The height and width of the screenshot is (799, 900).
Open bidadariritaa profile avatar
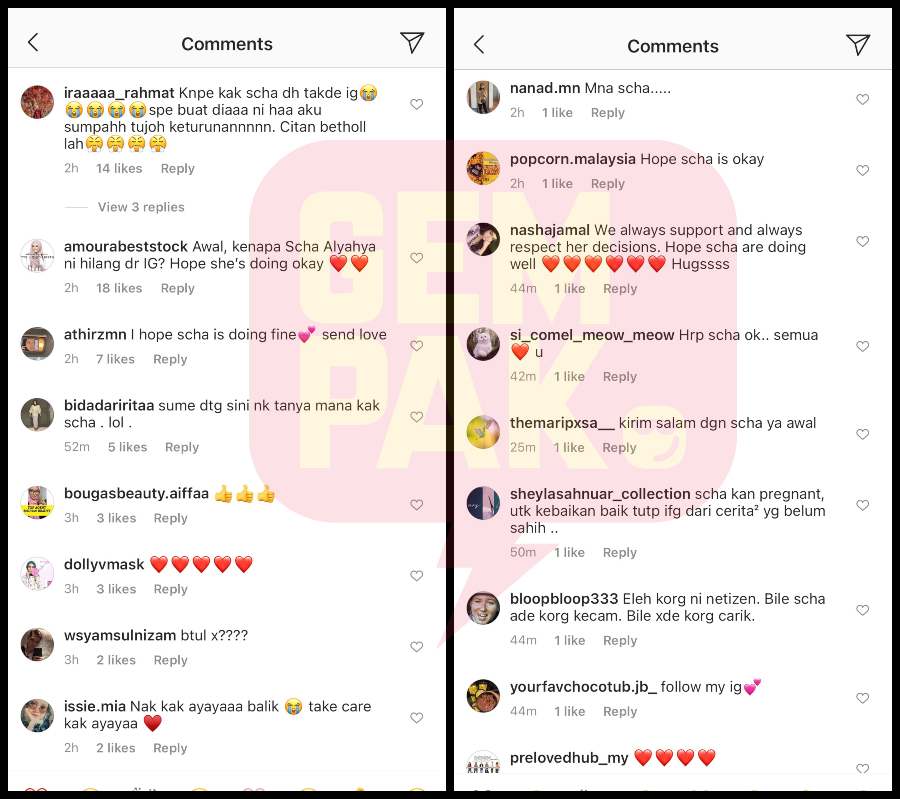point(37,414)
